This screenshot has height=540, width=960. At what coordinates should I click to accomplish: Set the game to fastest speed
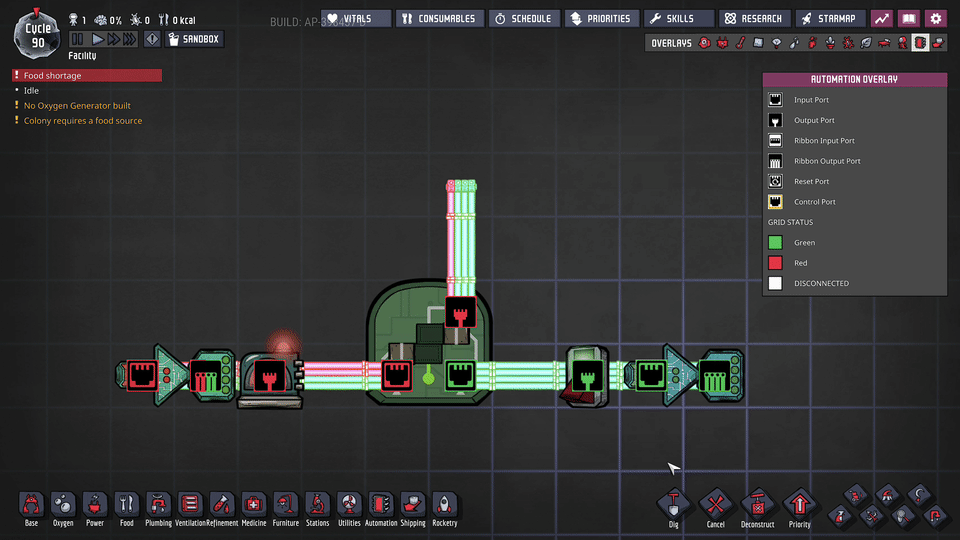click(130, 39)
